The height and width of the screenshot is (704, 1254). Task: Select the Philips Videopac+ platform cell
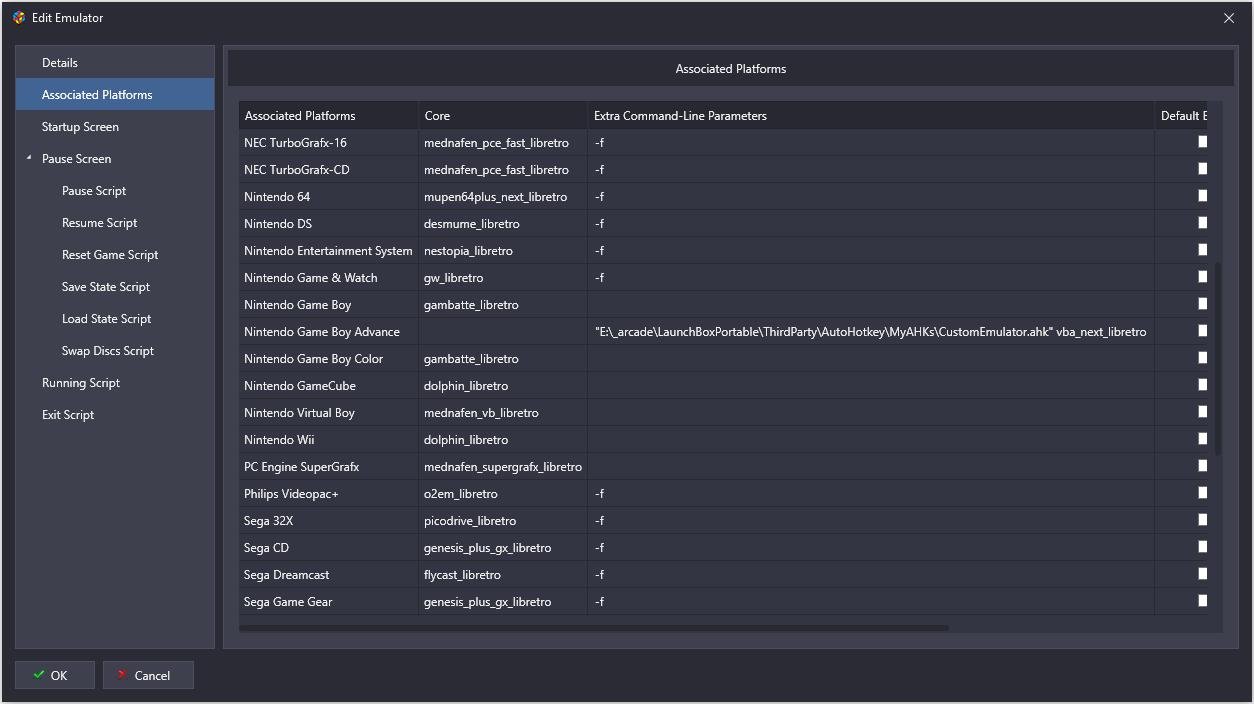pos(328,493)
